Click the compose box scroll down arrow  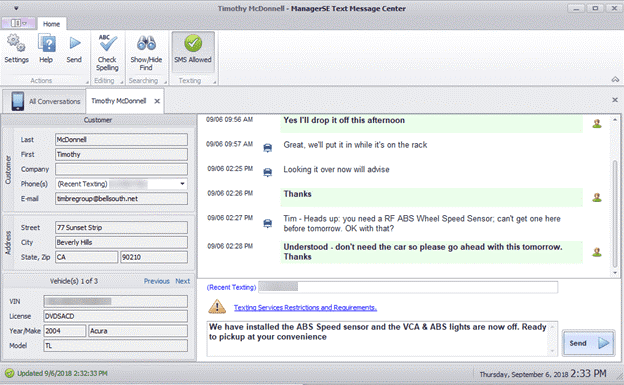pos(552,351)
